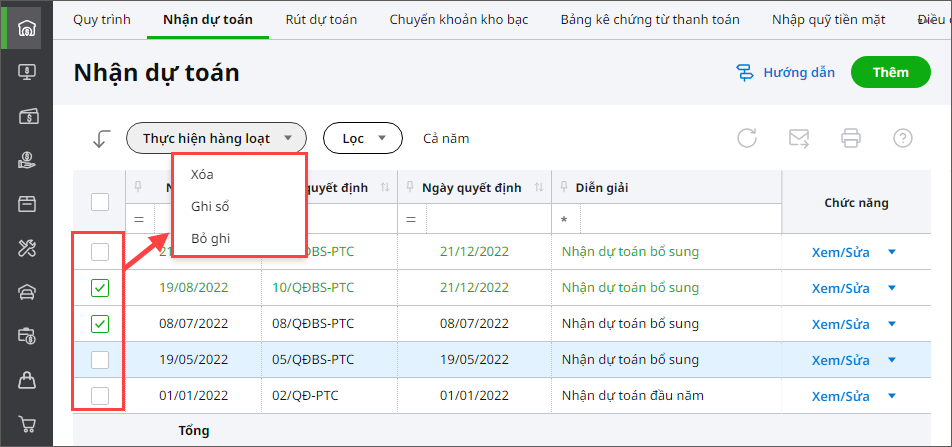Open the storage box sidebar icon
This screenshot has width=952, height=447.
27,203
